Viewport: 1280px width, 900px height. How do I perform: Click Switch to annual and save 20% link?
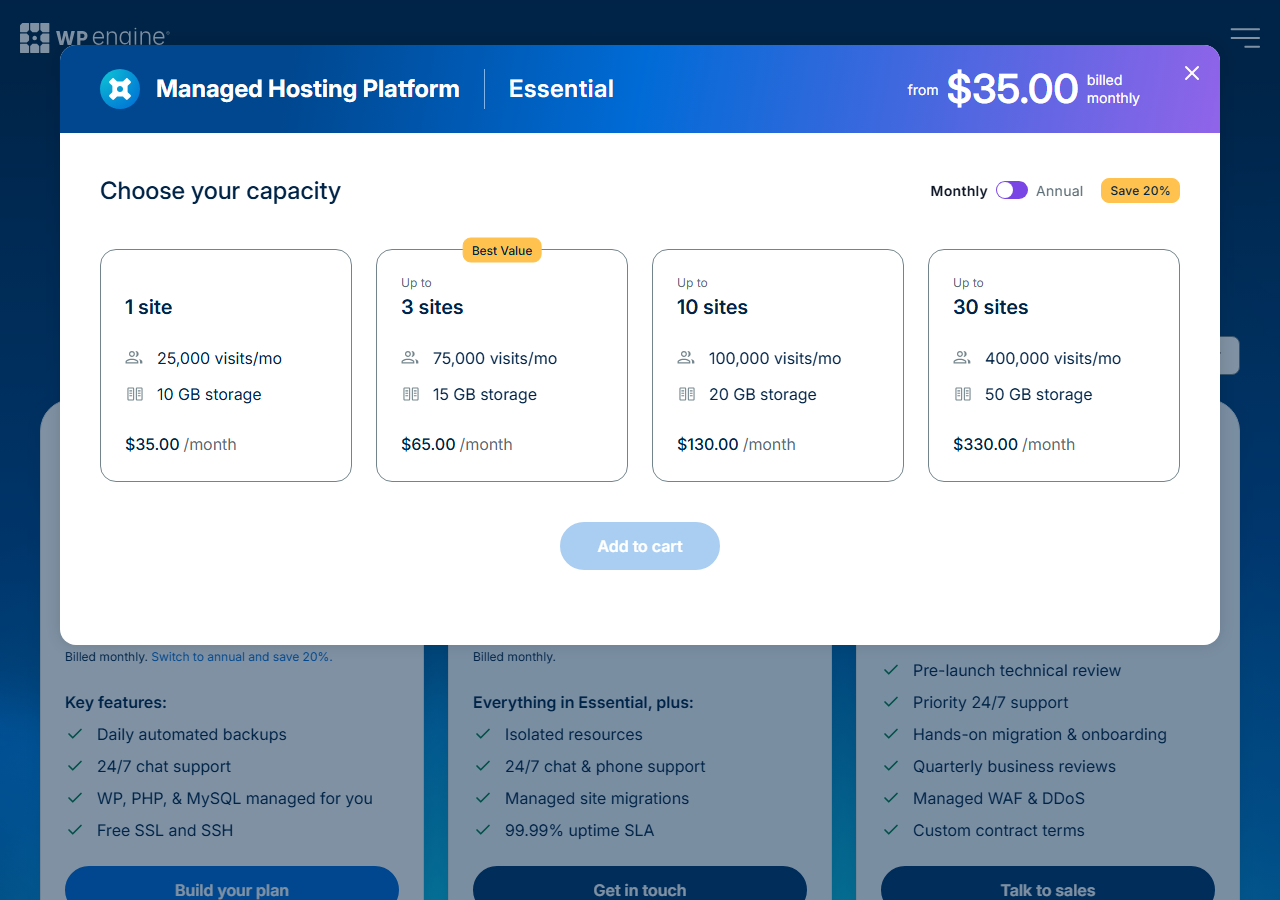click(x=242, y=657)
